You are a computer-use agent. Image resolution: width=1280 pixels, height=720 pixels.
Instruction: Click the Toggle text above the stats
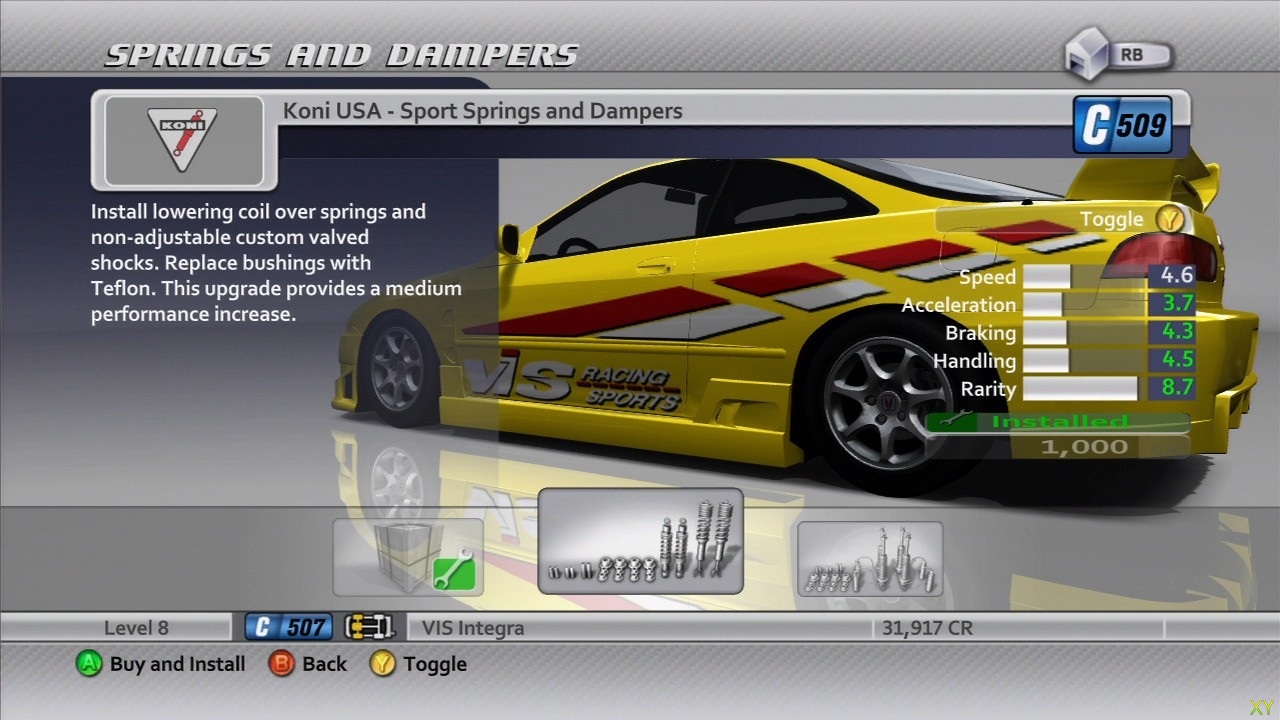click(x=1111, y=219)
